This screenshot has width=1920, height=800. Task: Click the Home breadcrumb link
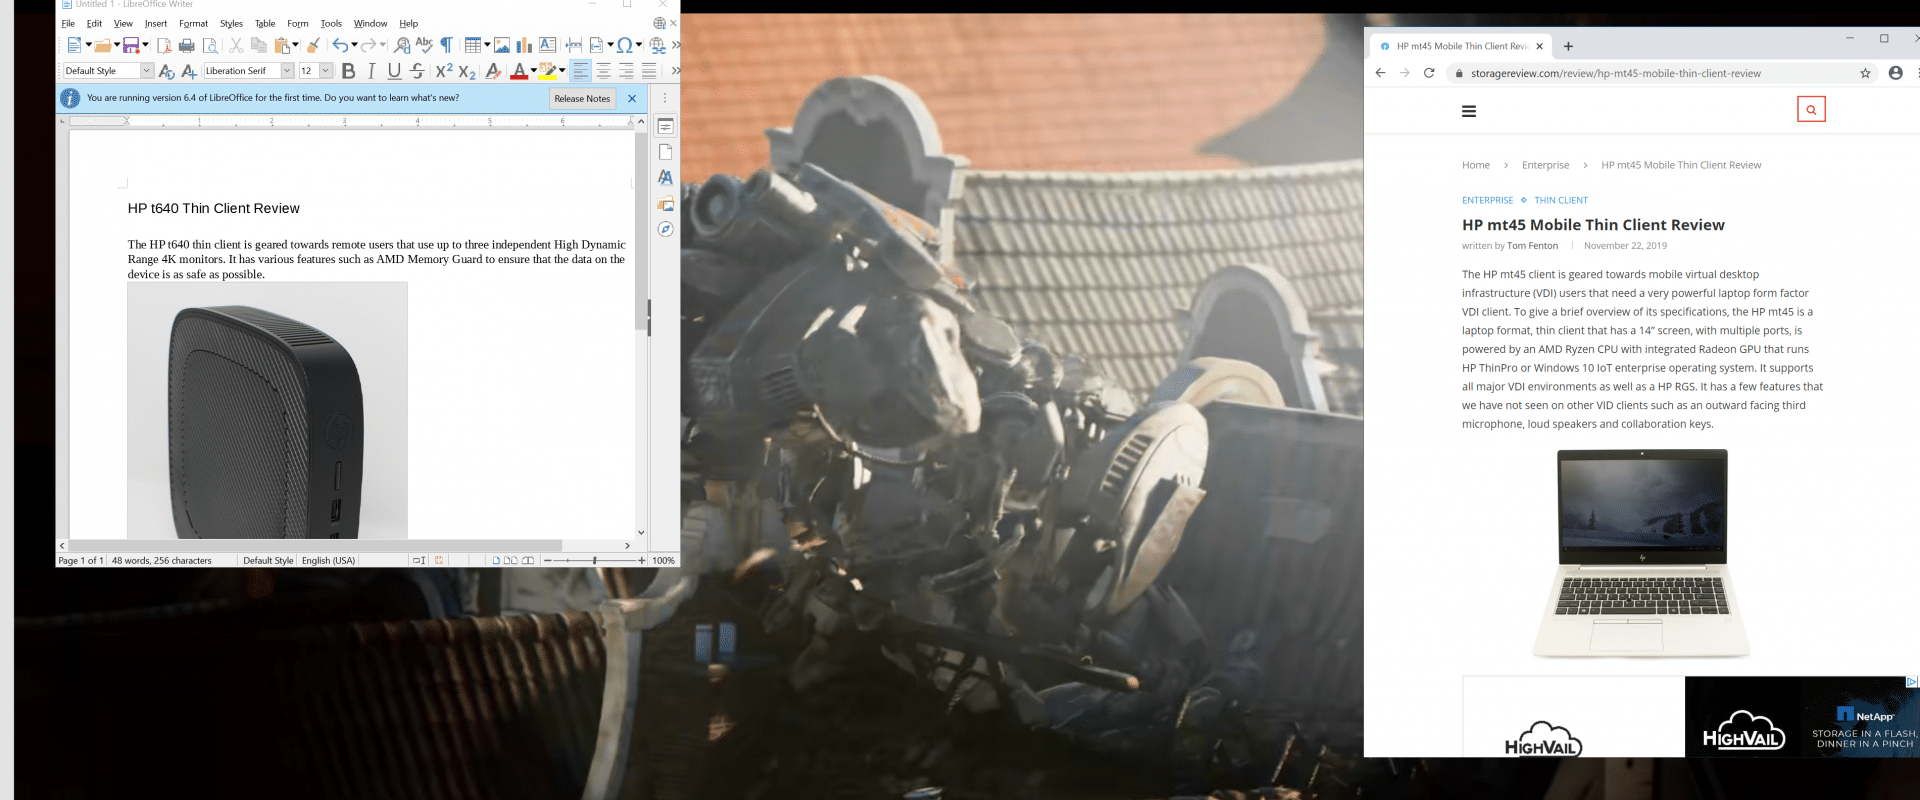[x=1475, y=166]
